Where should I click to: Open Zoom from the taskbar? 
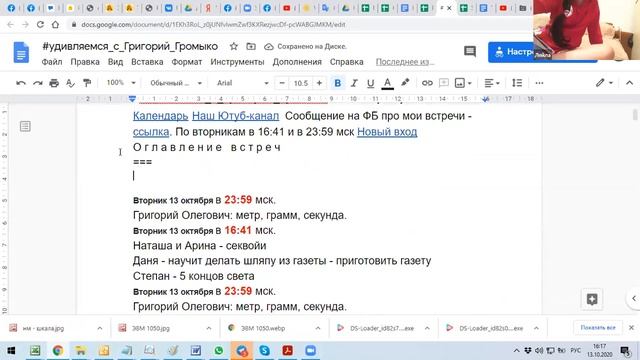310,351
